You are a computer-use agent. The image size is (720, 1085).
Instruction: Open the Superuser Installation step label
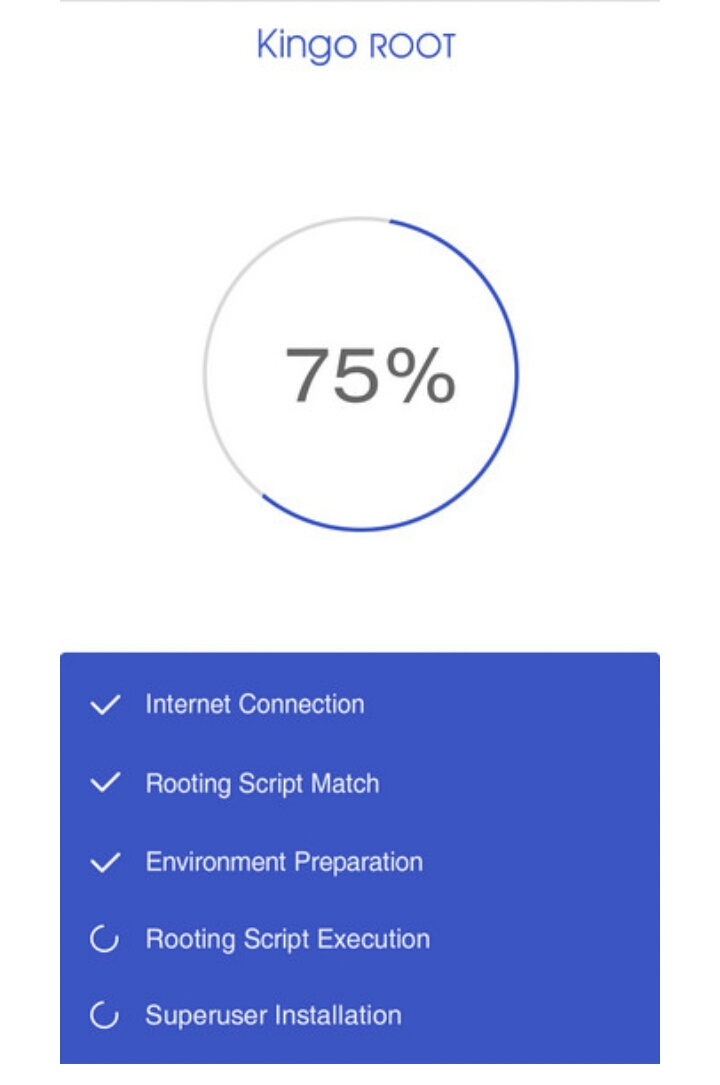[273, 1016]
